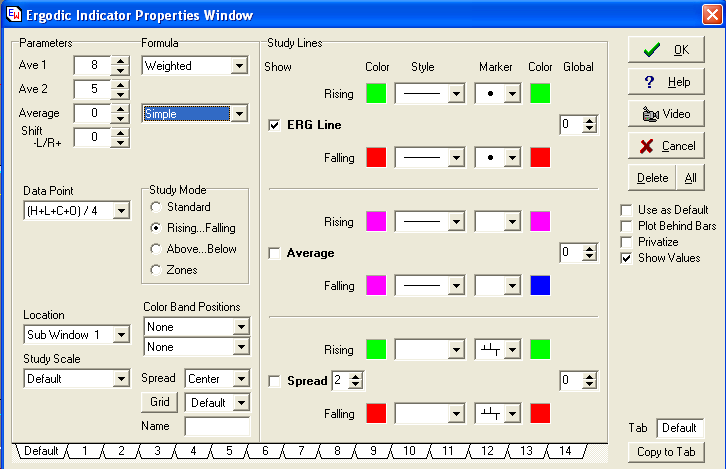Image resolution: width=726 pixels, height=469 pixels.
Task: Cancel the properties dialog
Action: (x=666, y=146)
